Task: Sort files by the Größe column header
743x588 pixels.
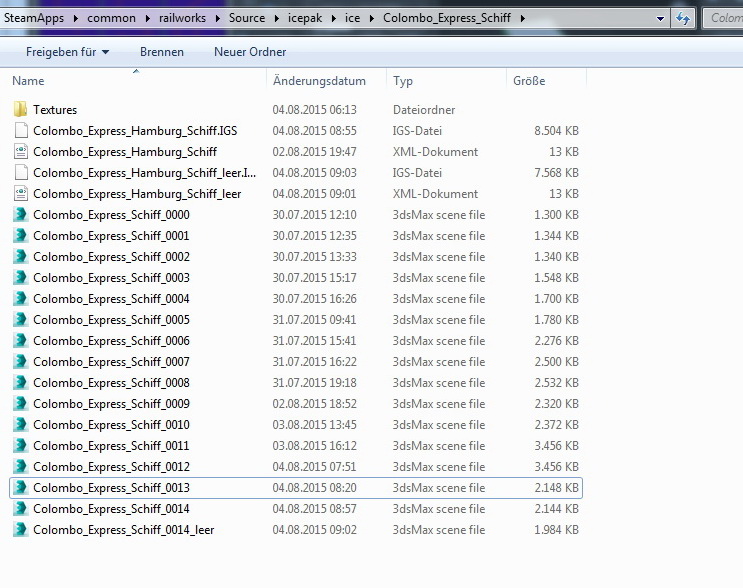Action: (529, 81)
